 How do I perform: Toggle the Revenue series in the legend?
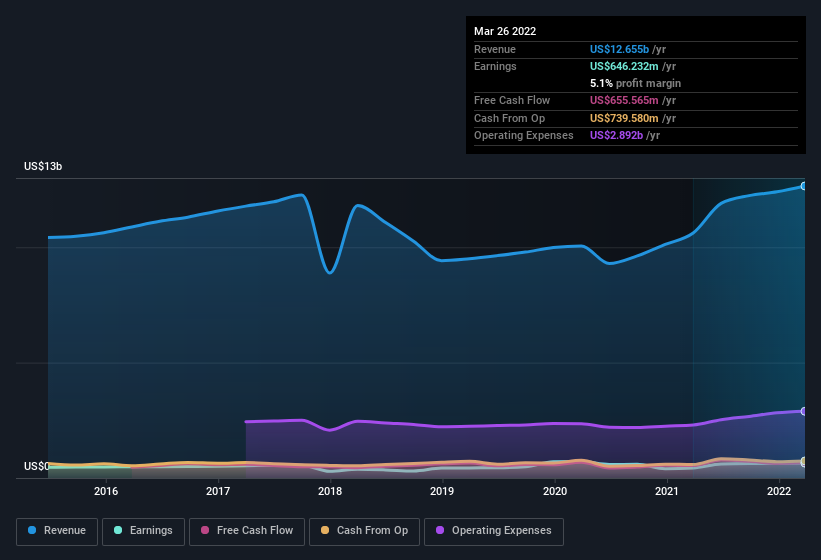pos(57,531)
